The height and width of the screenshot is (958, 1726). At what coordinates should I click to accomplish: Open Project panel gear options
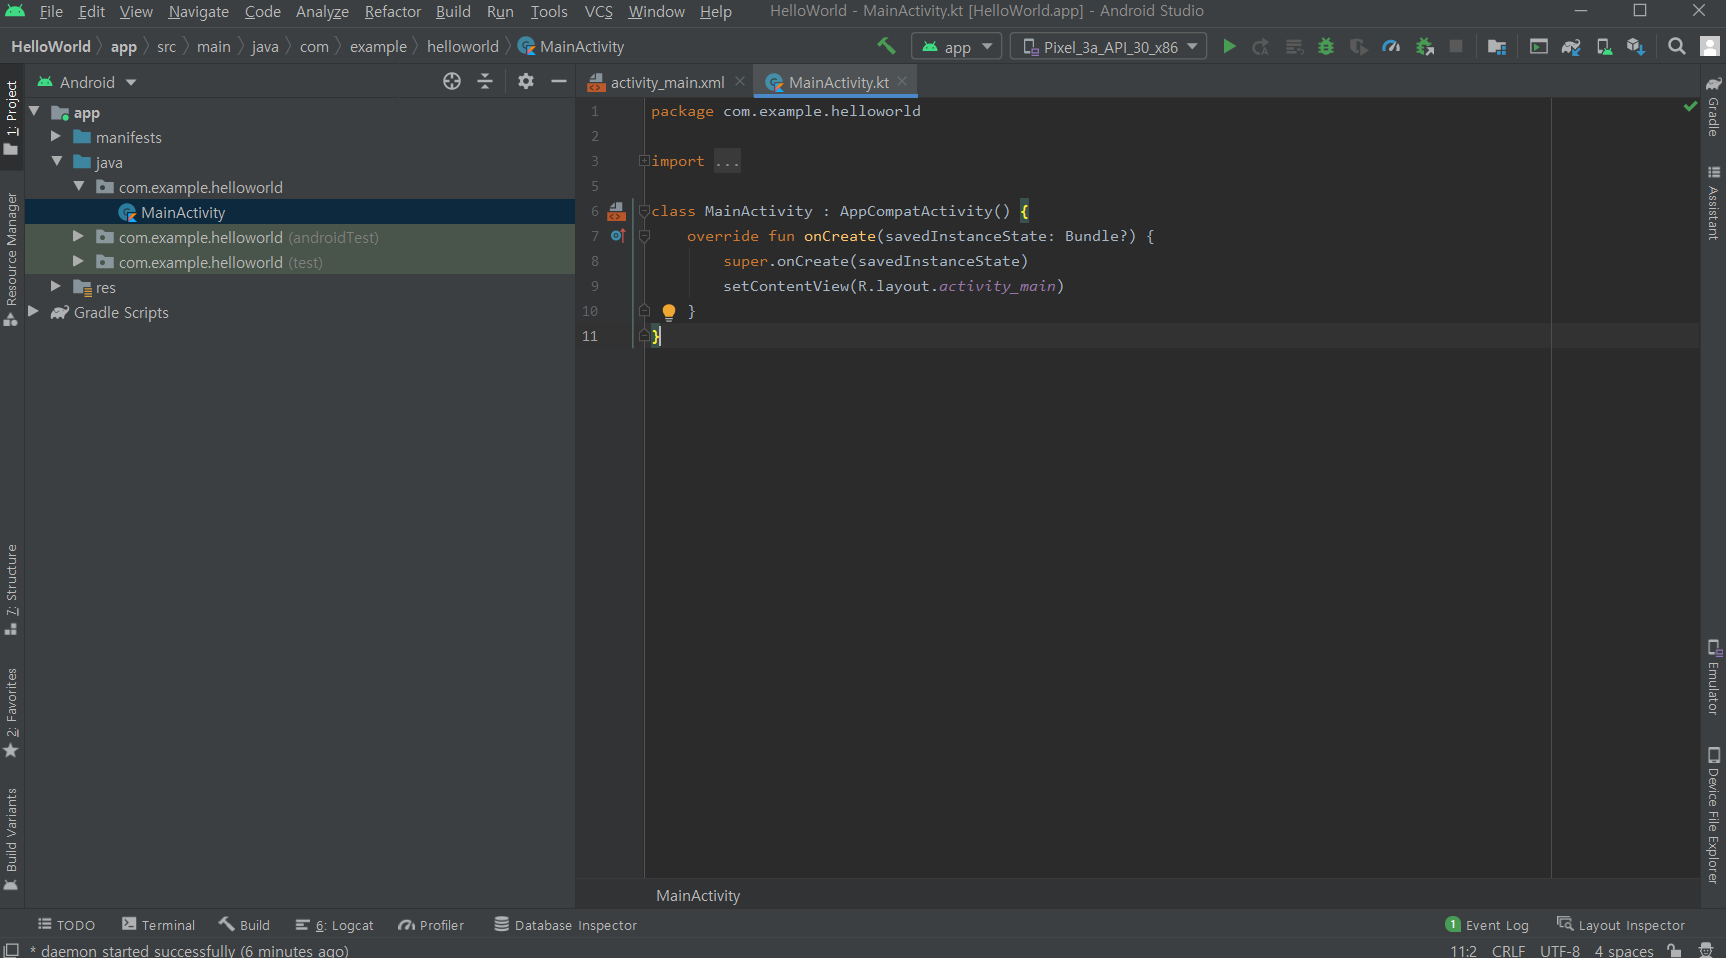526,82
